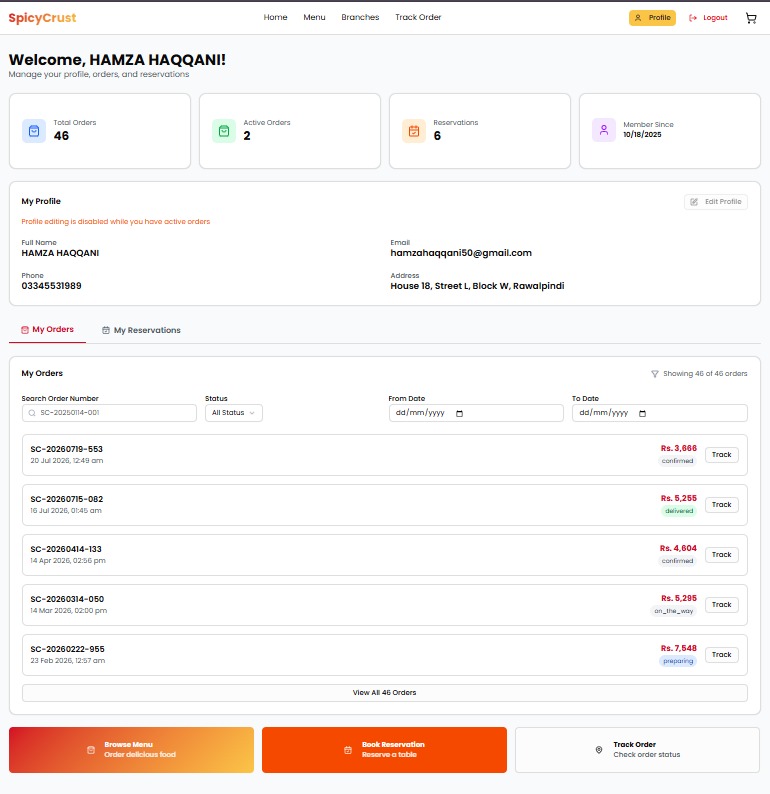Open Menu in the navigation bar

point(314,17)
